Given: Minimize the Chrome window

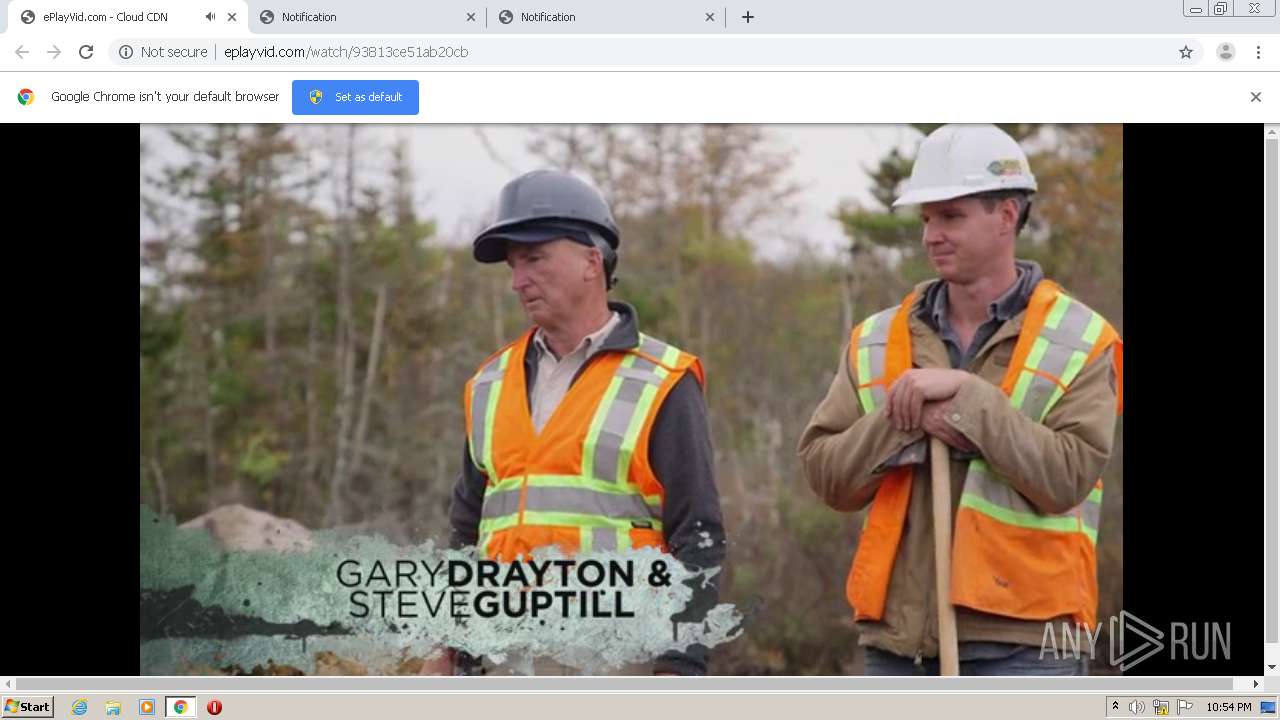Looking at the screenshot, I should tap(1196, 9).
